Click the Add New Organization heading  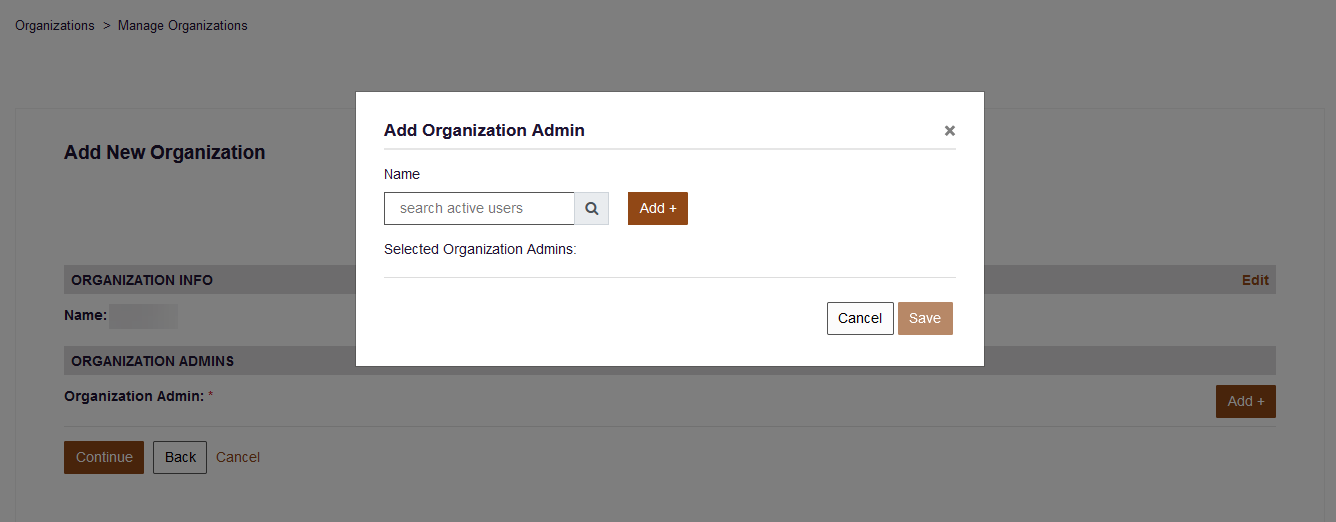tap(165, 152)
